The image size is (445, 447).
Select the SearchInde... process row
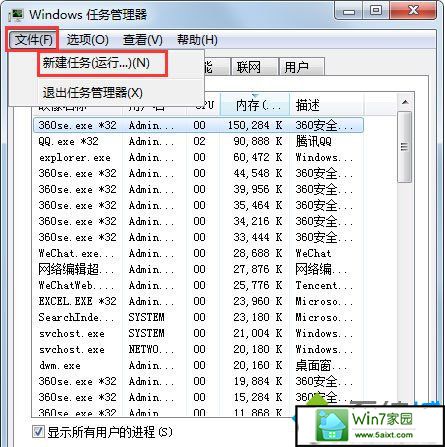[198, 317]
